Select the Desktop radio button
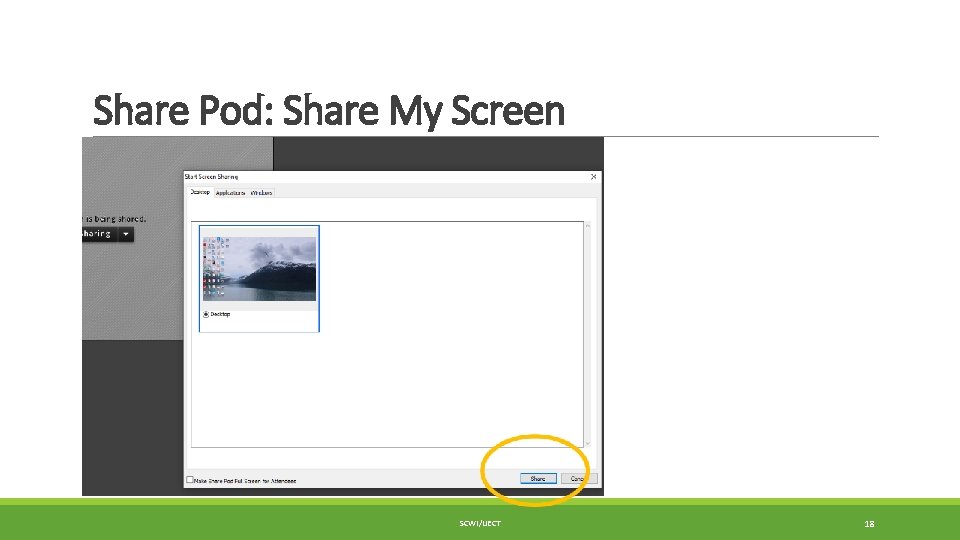Viewport: 960px width, 540px height. point(206,314)
